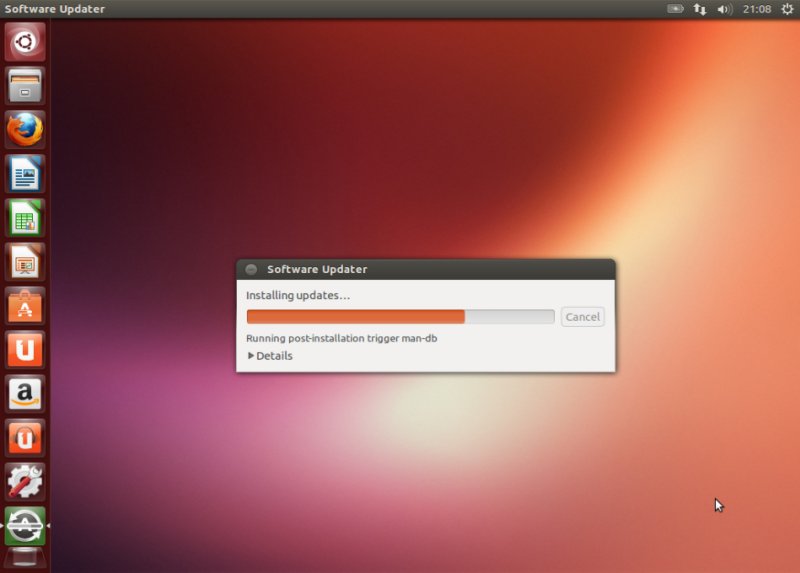Click 'Installing updates…' label

(298, 295)
